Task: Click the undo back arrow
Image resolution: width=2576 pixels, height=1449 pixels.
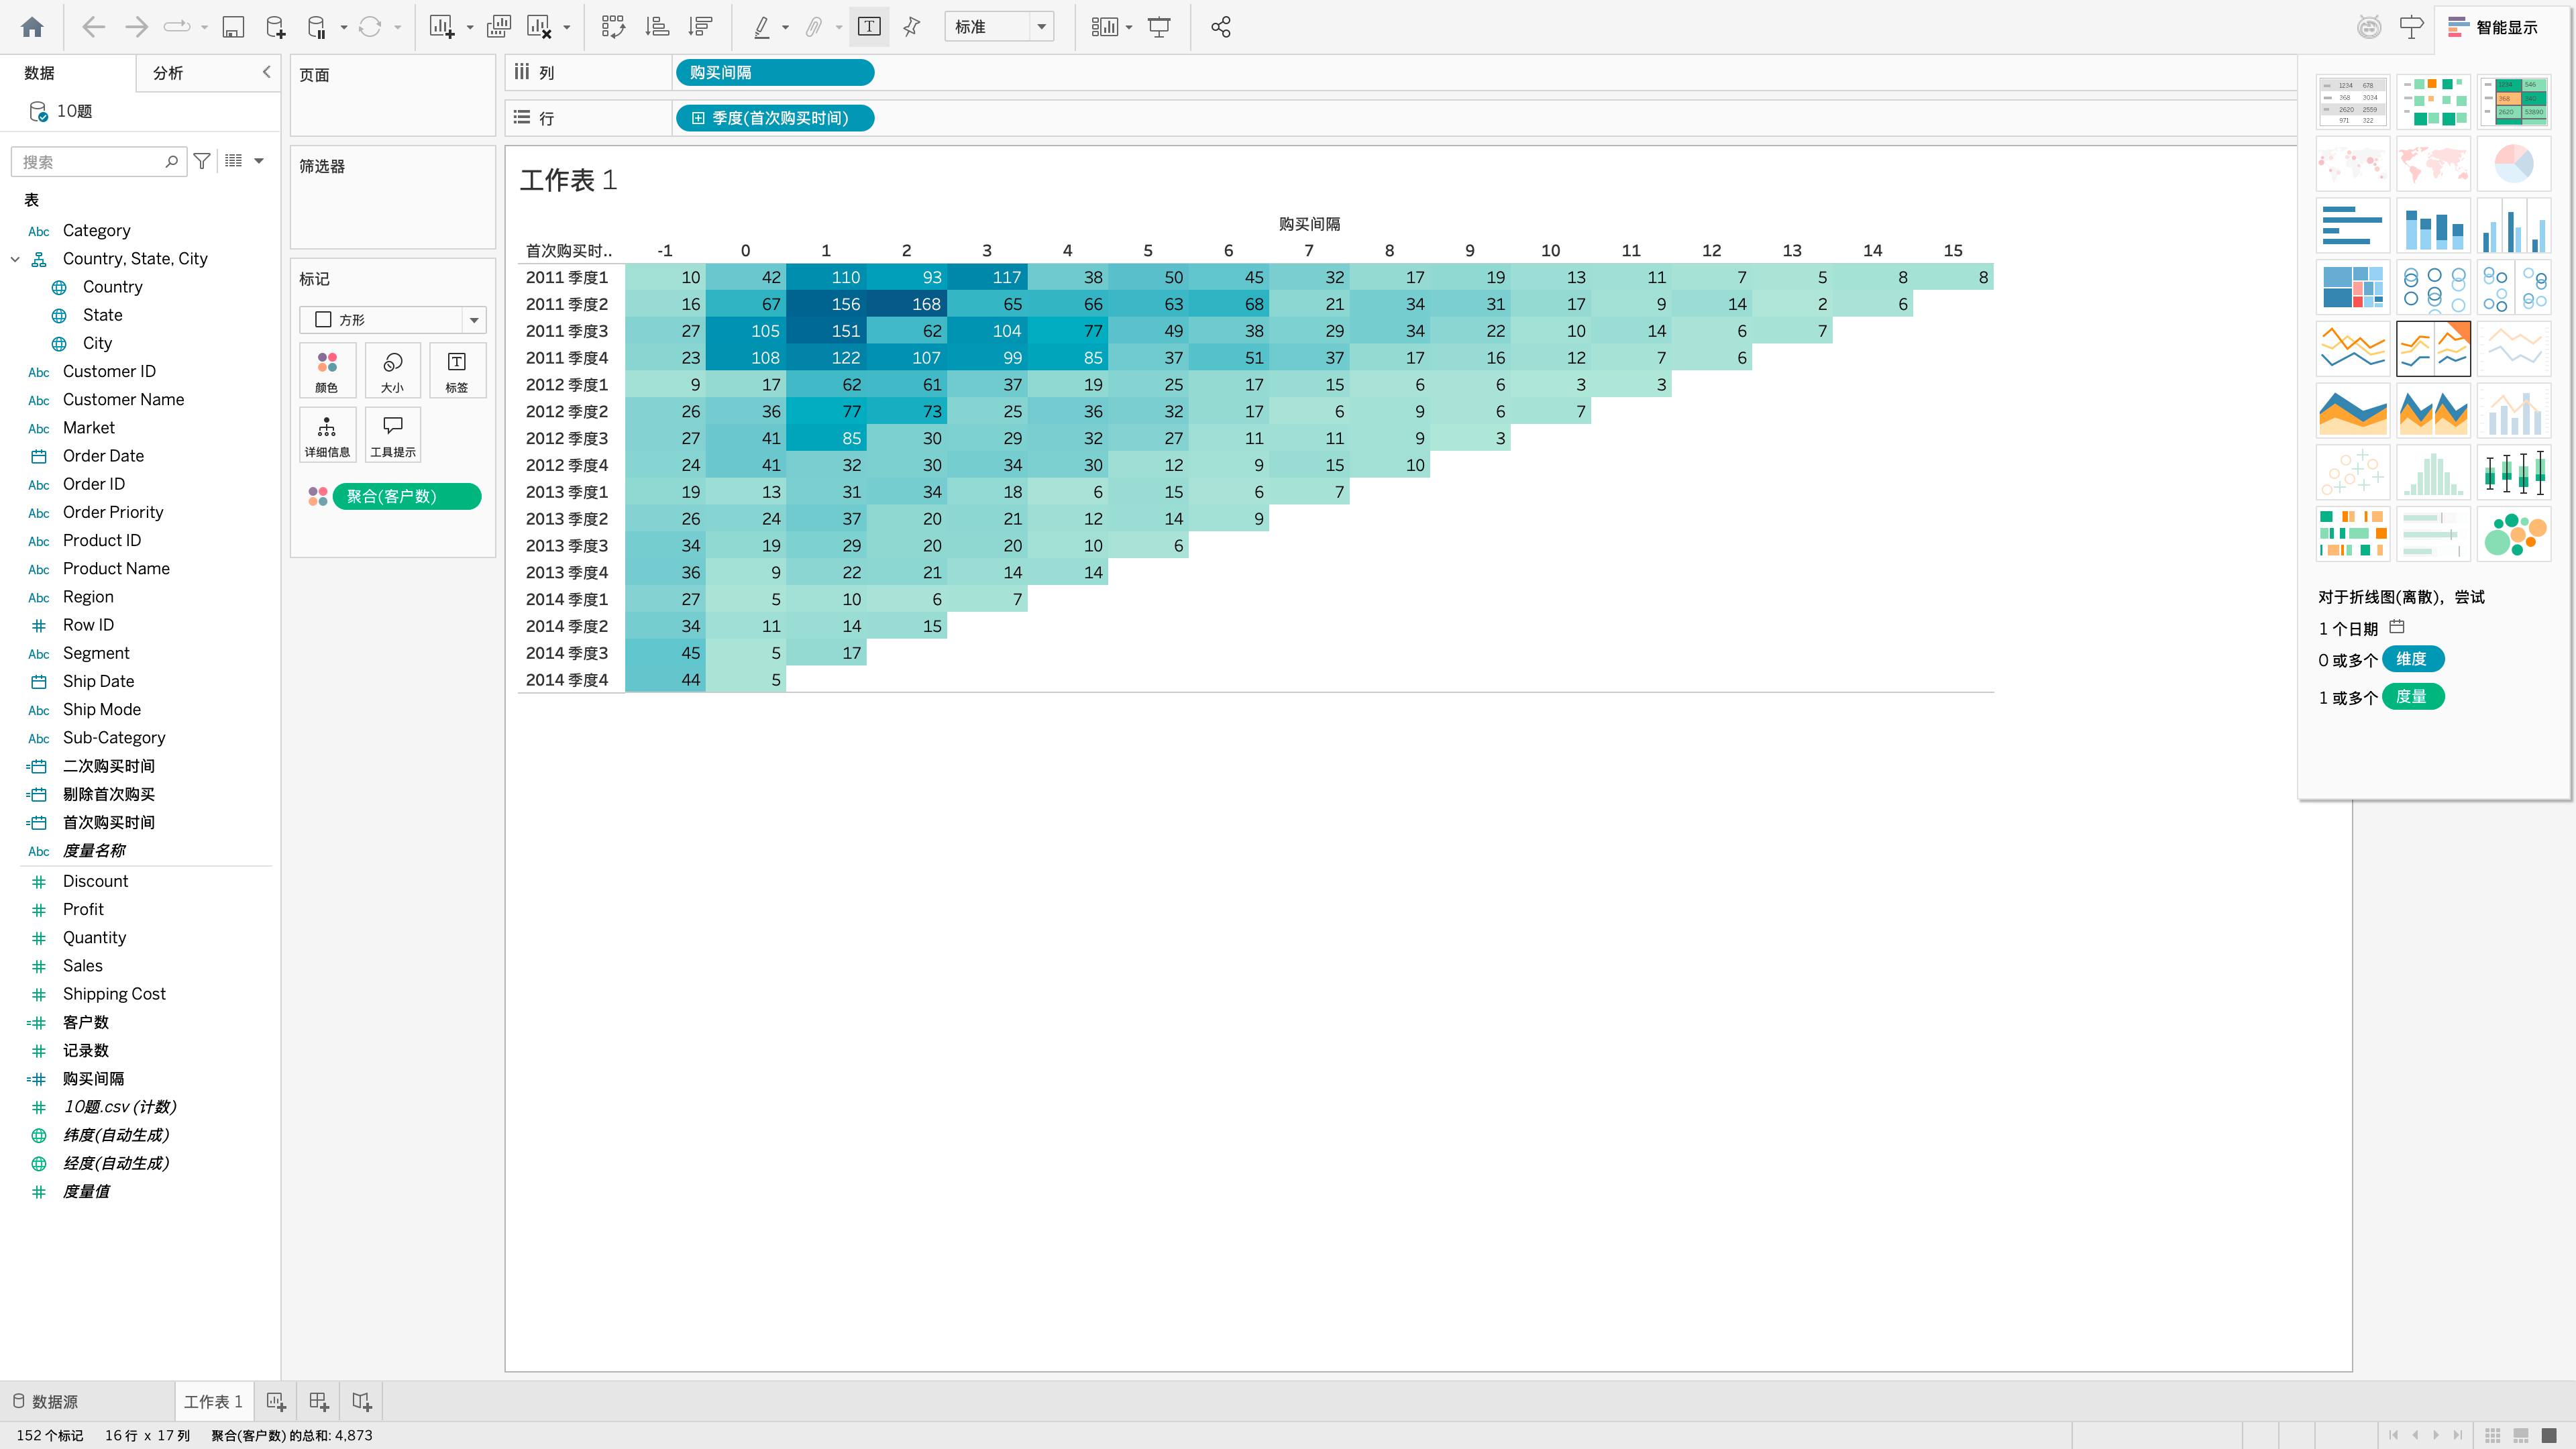Action: coord(93,27)
